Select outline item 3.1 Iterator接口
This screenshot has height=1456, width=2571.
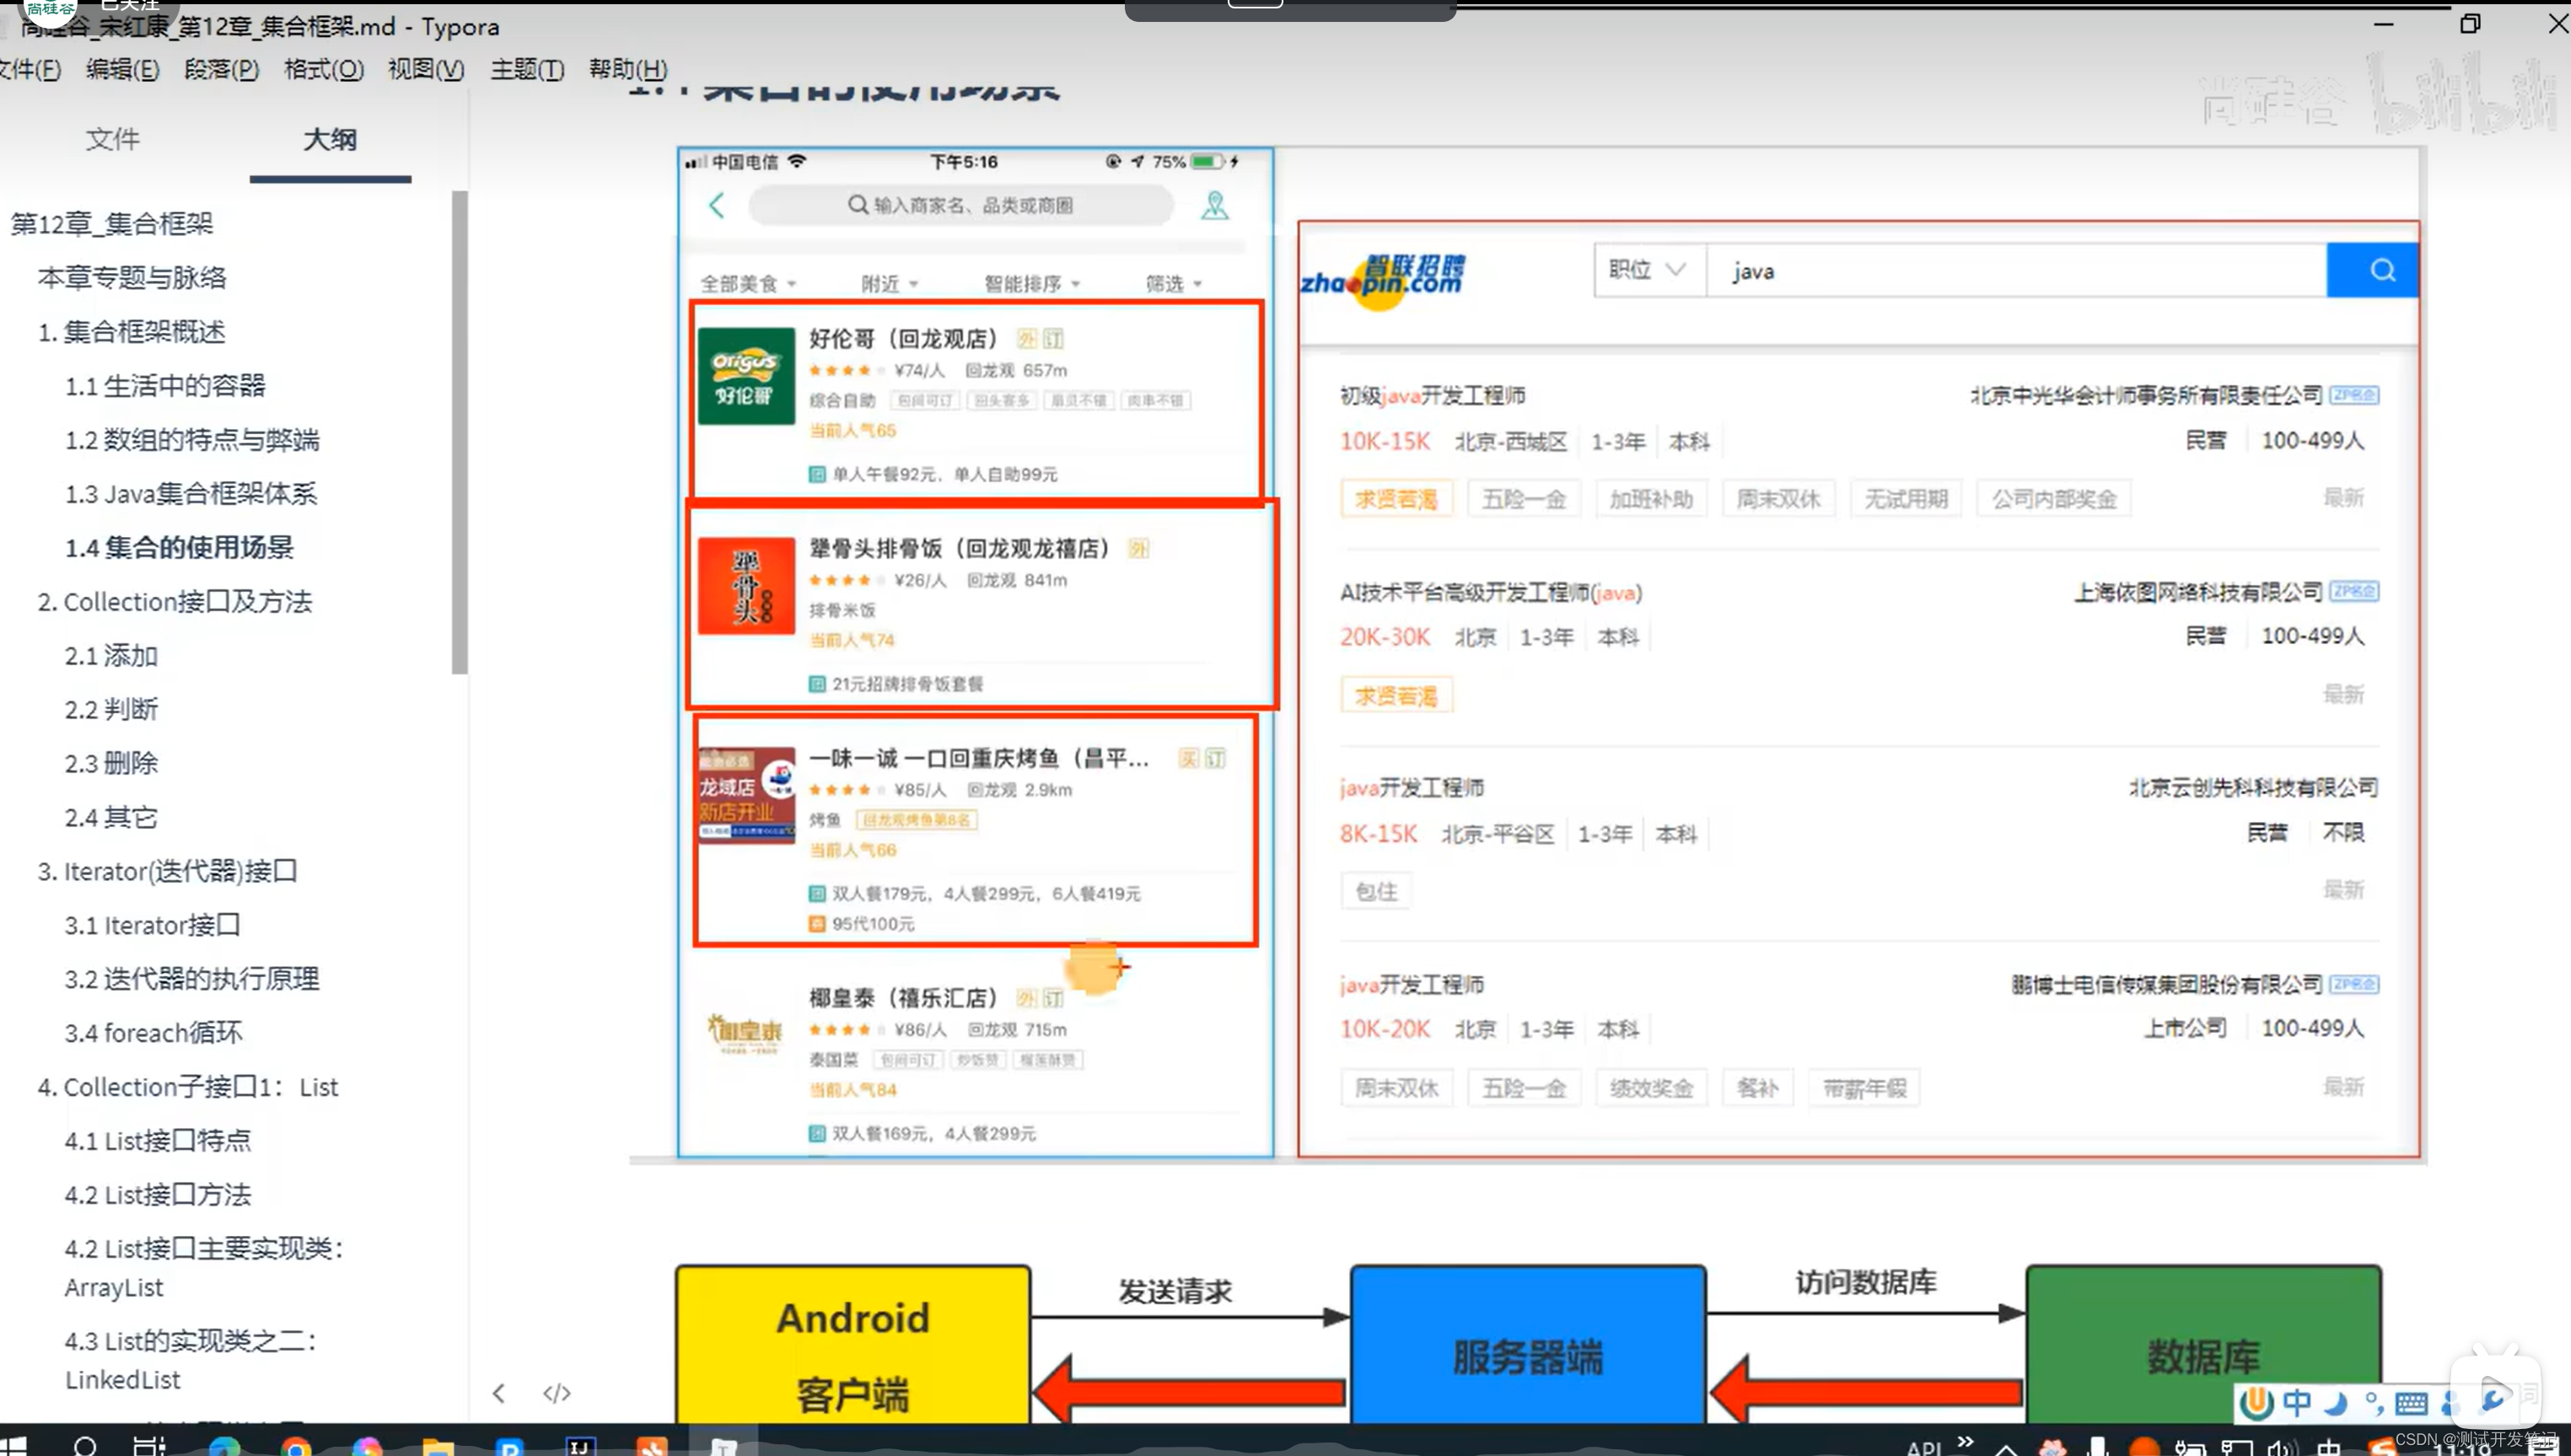tap(152, 926)
